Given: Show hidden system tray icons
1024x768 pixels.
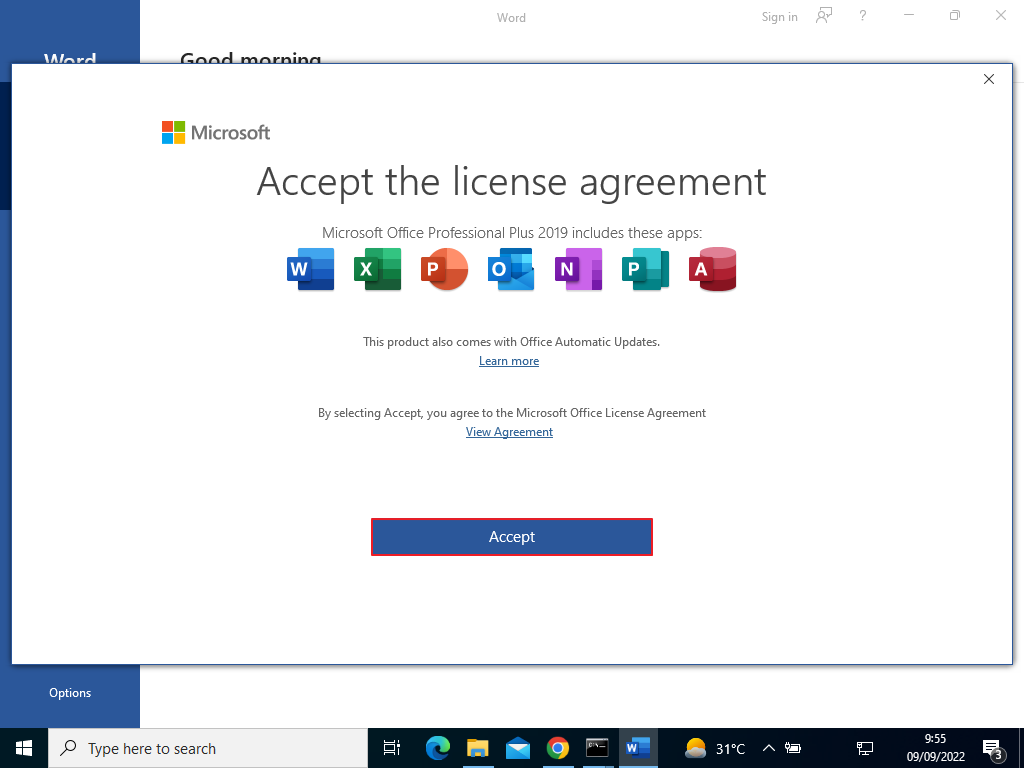Looking at the screenshot, I should pos(769,748).
